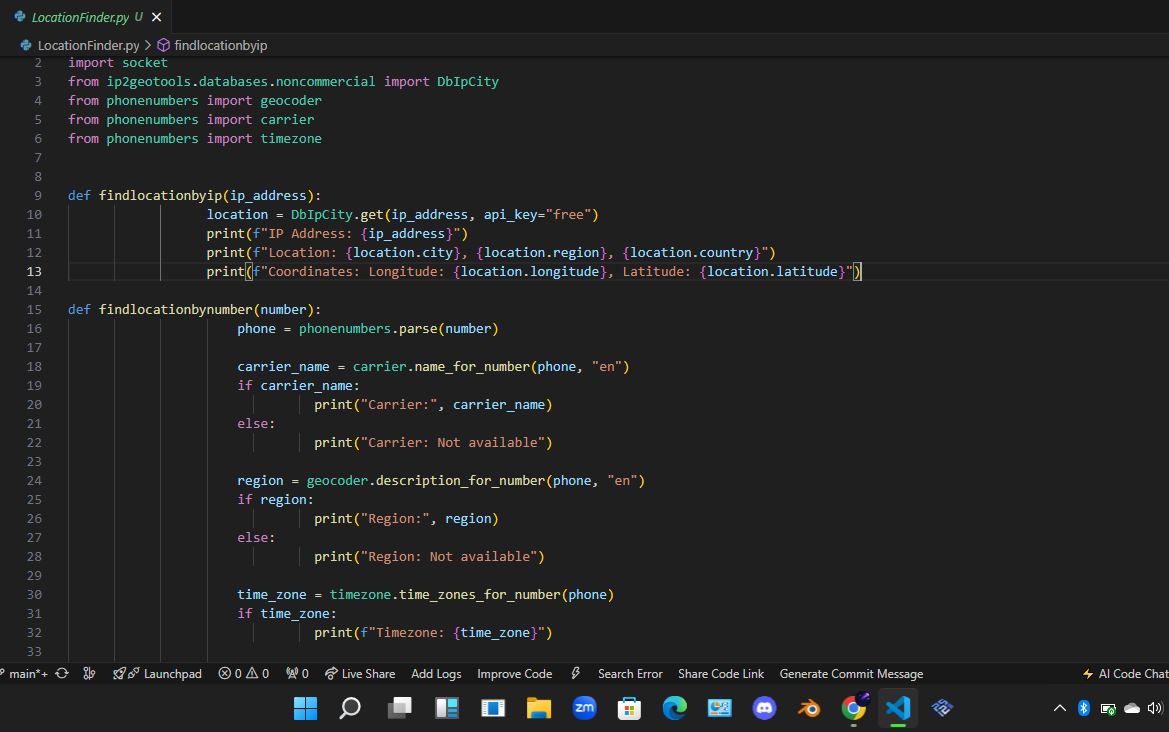Click line number 9 in the gutter

pyautogui.click(x=38, y=195)
